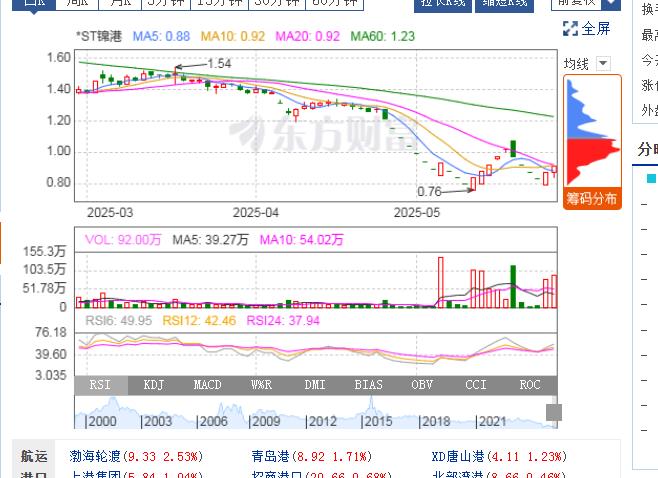Click the MA5: 0.88 legend value
This screenshot has width=658, height=478.
pyautogui.click(x=162, y=36)
